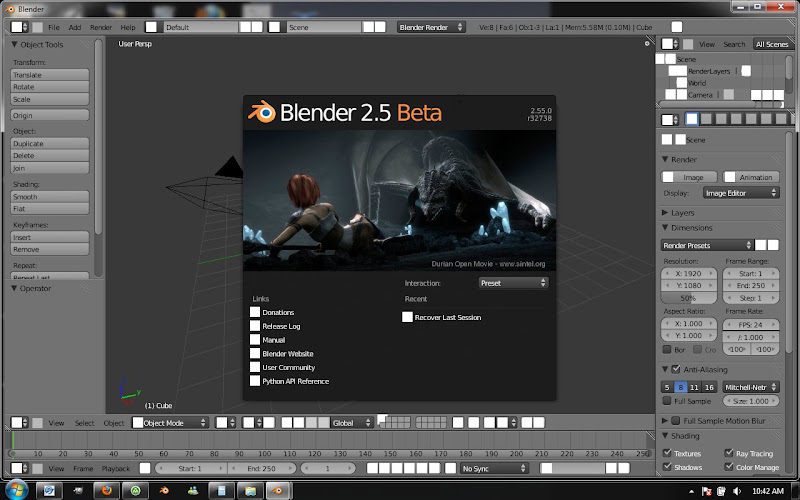Click the Duplicate object button
Viewport: 800px width, 500px height.
[49, 143]
